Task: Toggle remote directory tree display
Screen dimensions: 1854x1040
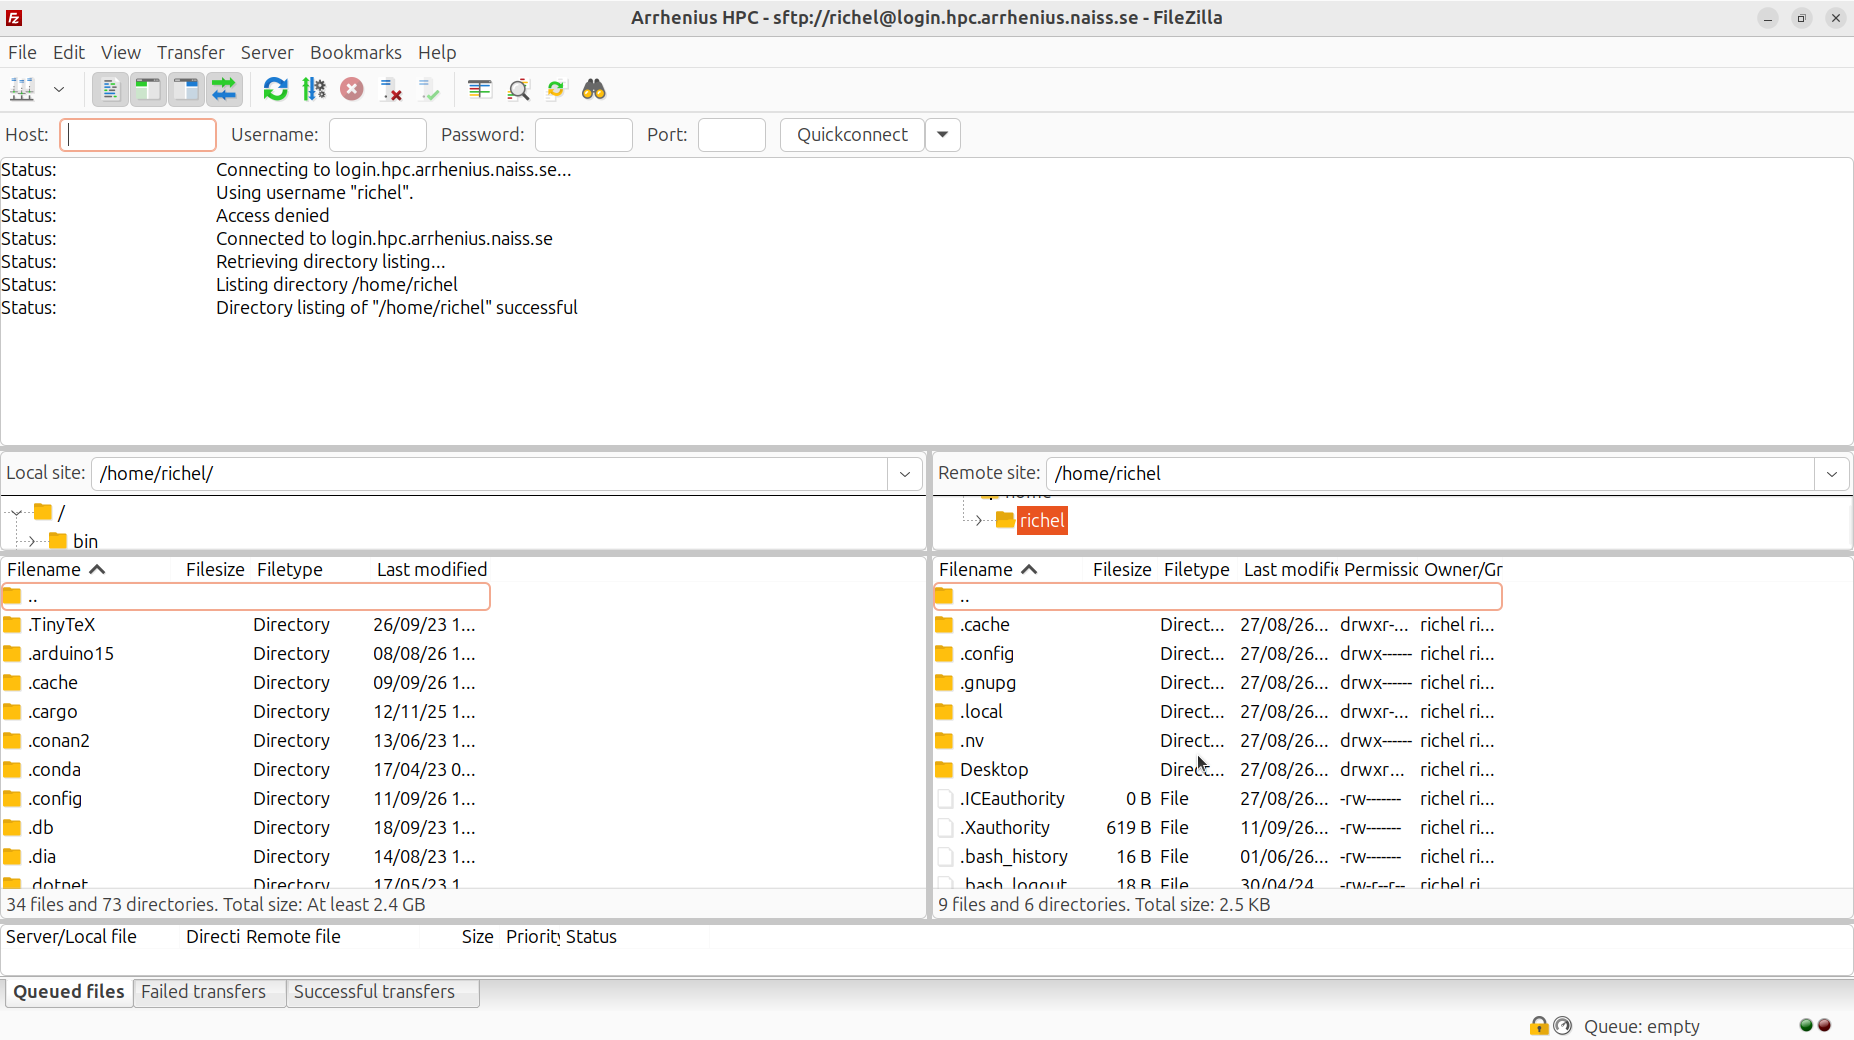Action: (186, 90)
